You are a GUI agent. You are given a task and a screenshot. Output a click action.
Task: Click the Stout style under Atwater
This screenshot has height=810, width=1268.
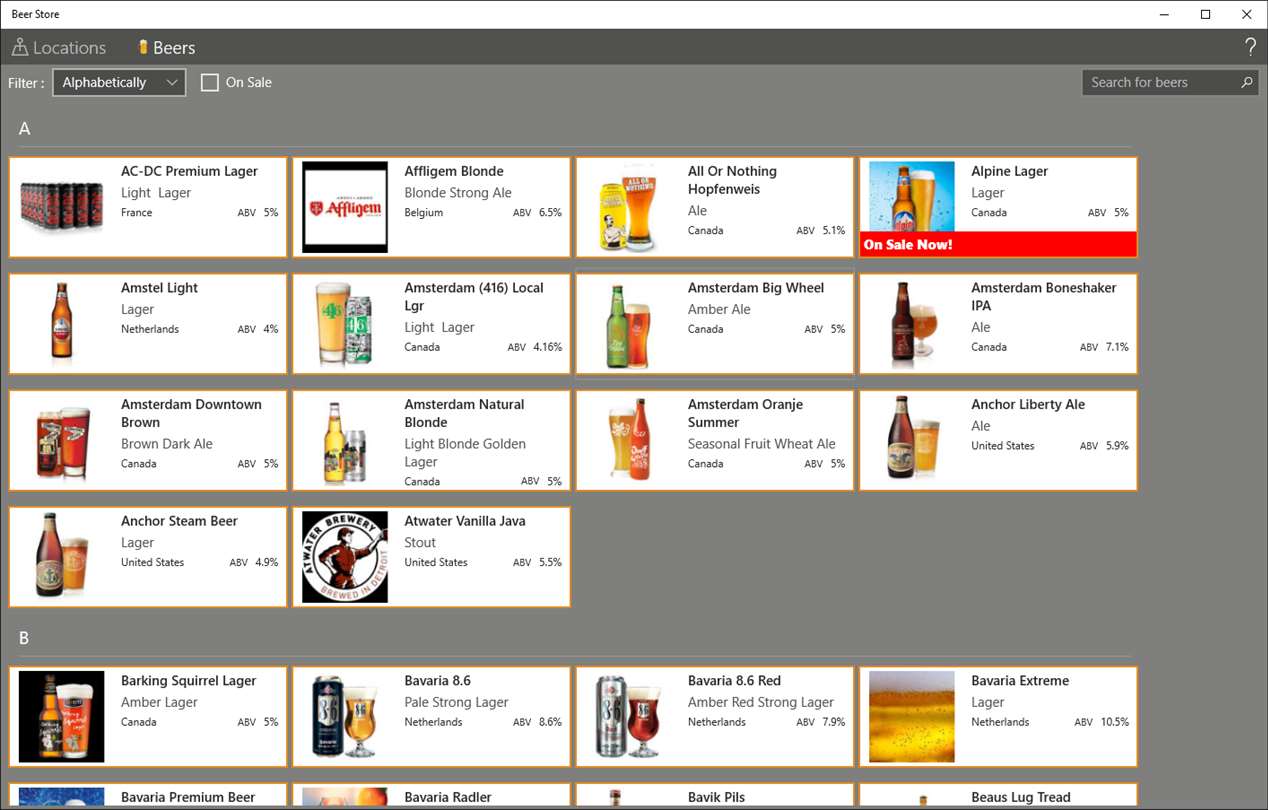420,543
